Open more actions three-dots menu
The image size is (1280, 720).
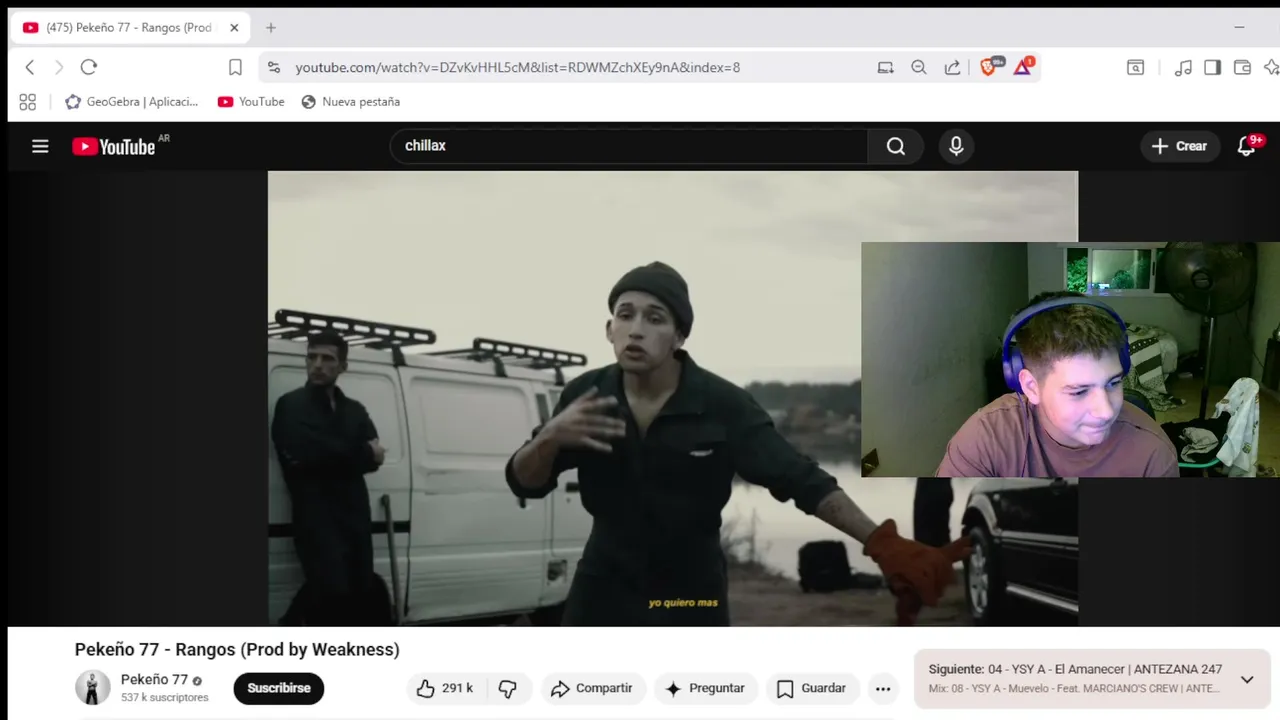(882, 688)
